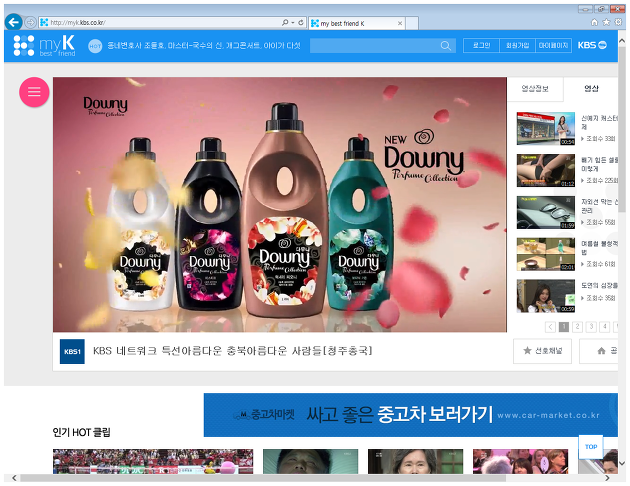The image size is (630, 486).
Task: Click the 조회수 61회 view count text
Action: 600,264
